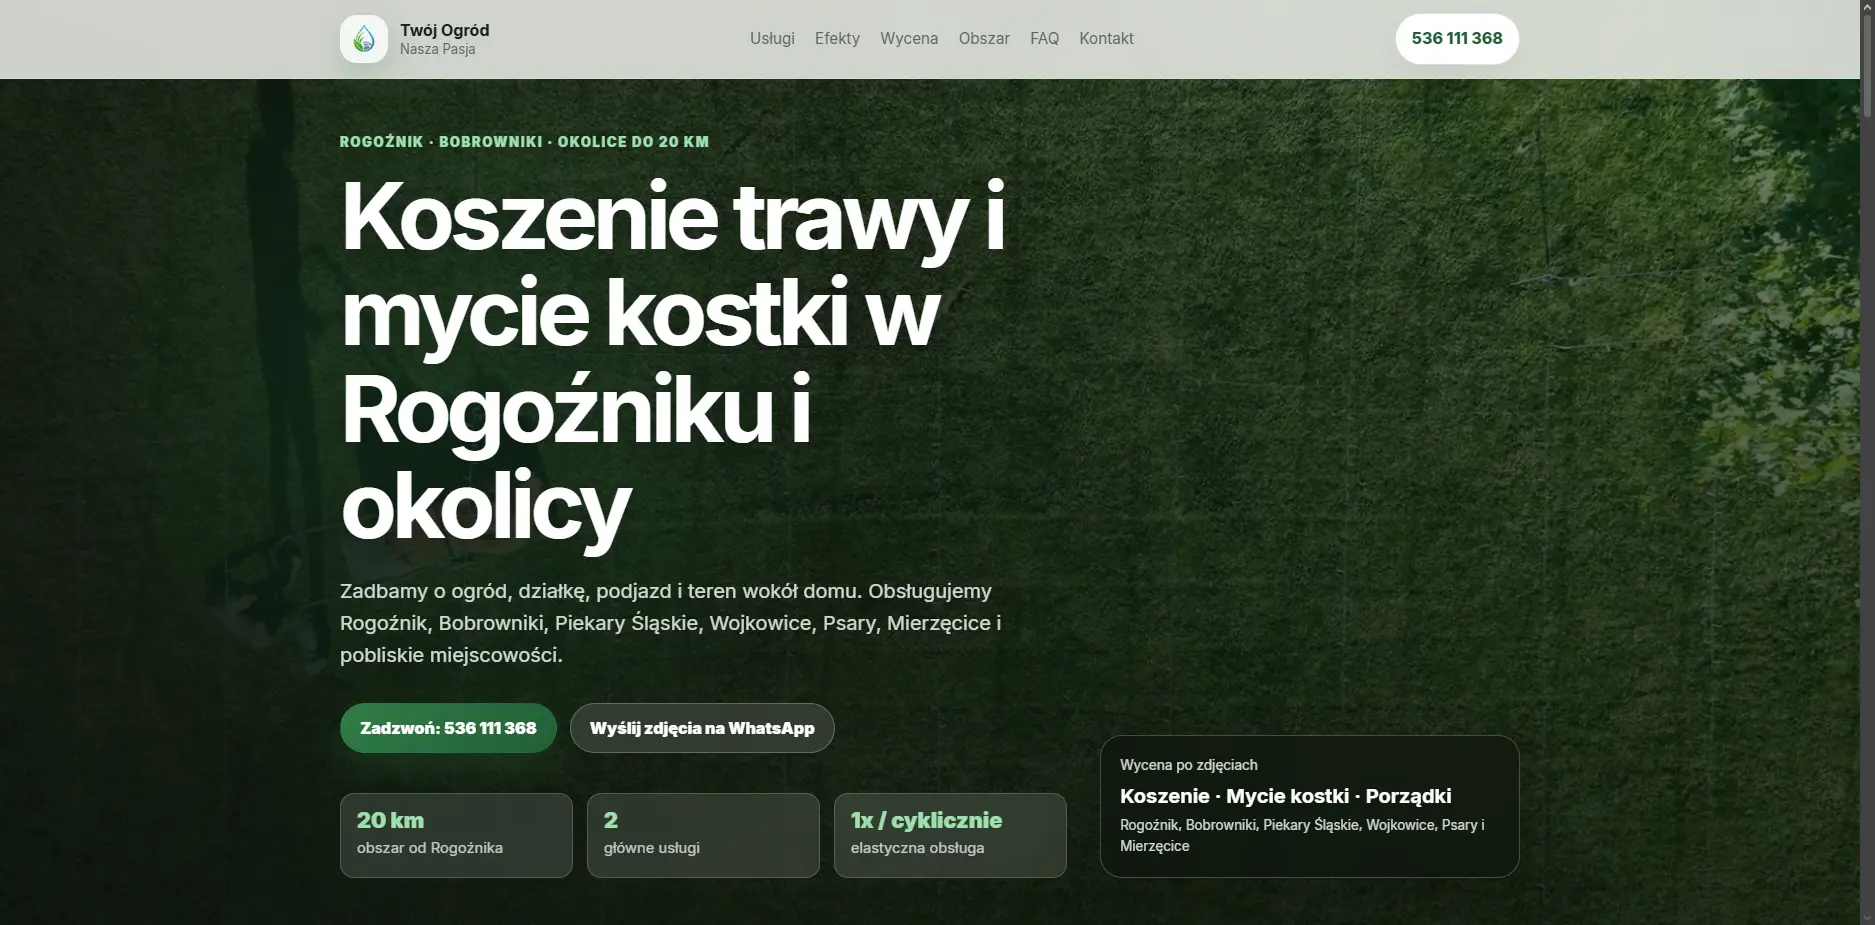Click the green Zadzwoń: 536 111 368 button

tap(448, 728)
